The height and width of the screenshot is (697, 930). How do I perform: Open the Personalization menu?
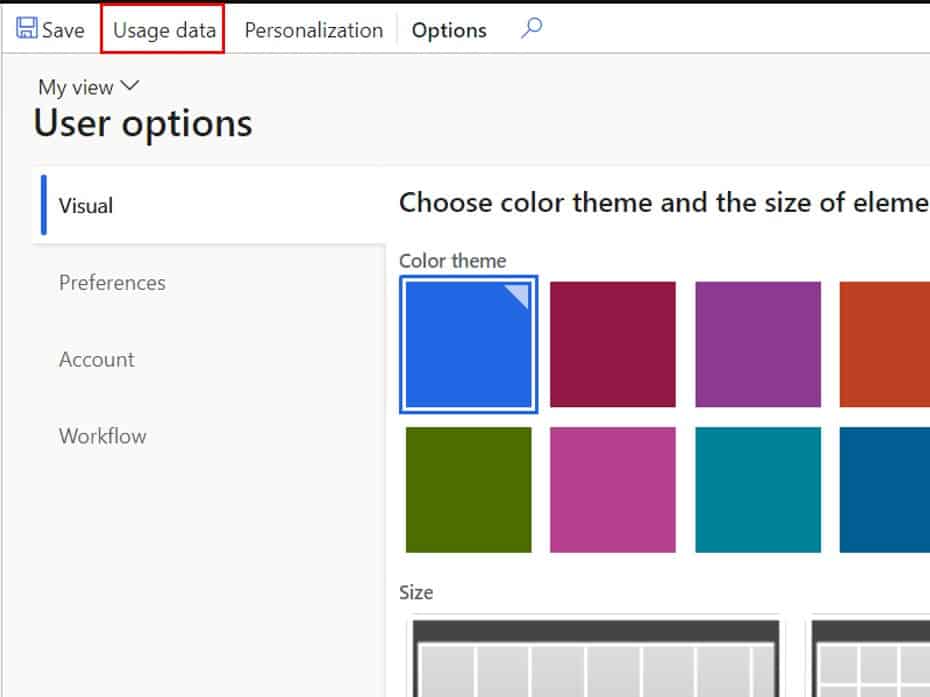pyautogui.click(x=314, y=30)
